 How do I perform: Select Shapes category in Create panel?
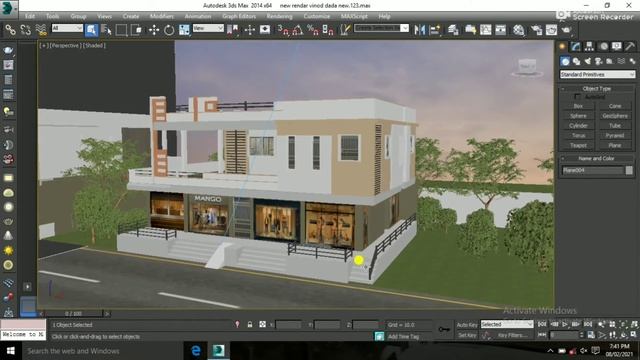[576, 61]
